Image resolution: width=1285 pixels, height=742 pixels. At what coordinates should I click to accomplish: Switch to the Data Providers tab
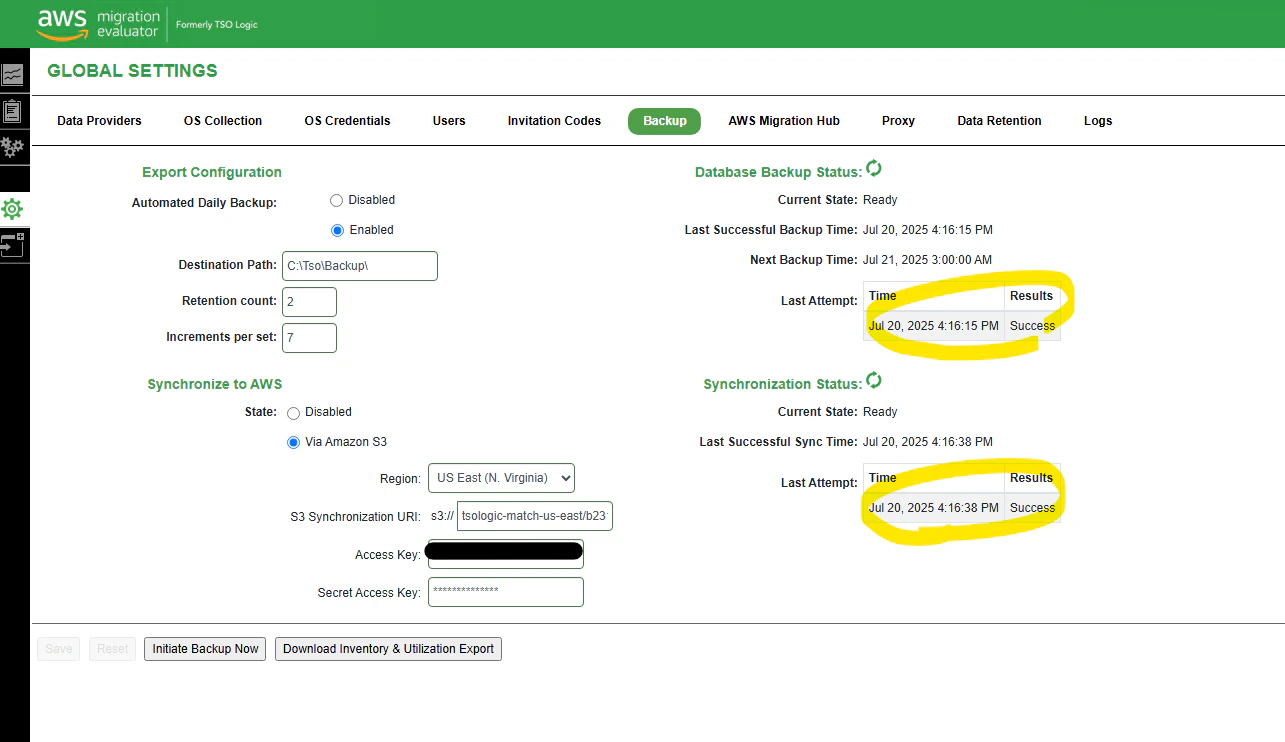coord(99,121)
